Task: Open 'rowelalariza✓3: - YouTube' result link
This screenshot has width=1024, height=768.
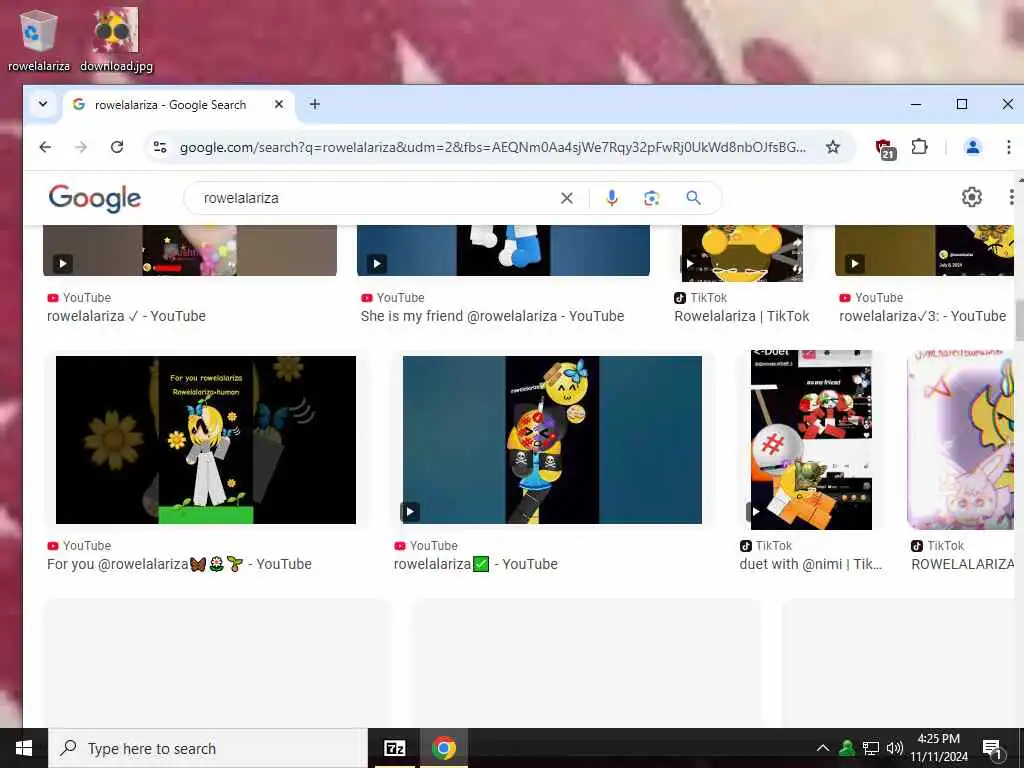Action: [x=922, y=316]
